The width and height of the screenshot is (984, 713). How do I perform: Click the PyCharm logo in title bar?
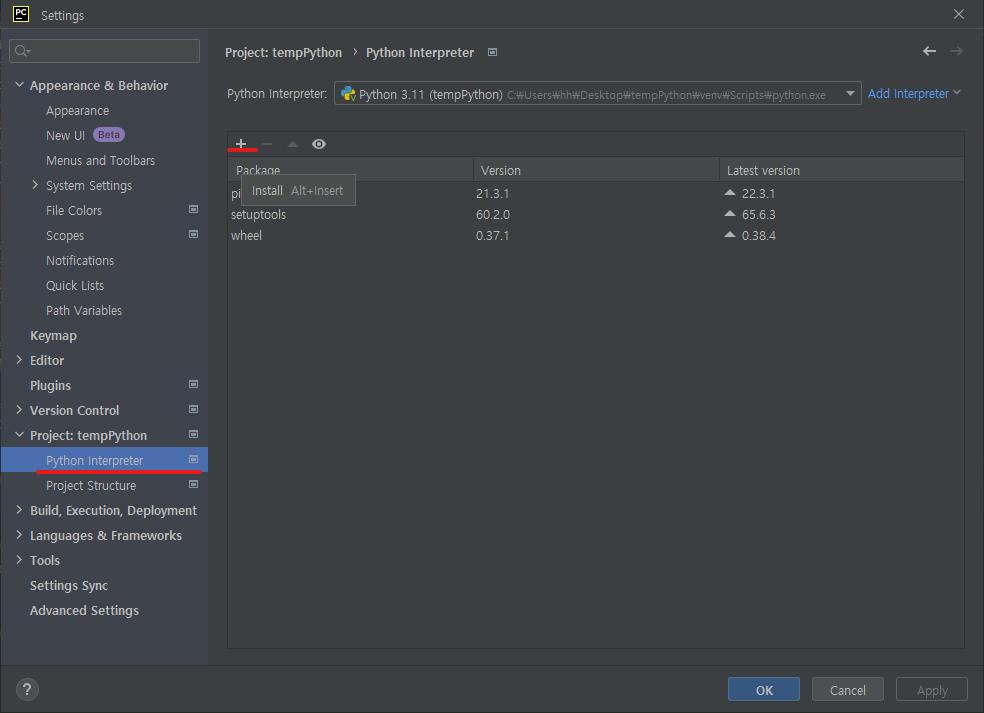pos(21,14)
